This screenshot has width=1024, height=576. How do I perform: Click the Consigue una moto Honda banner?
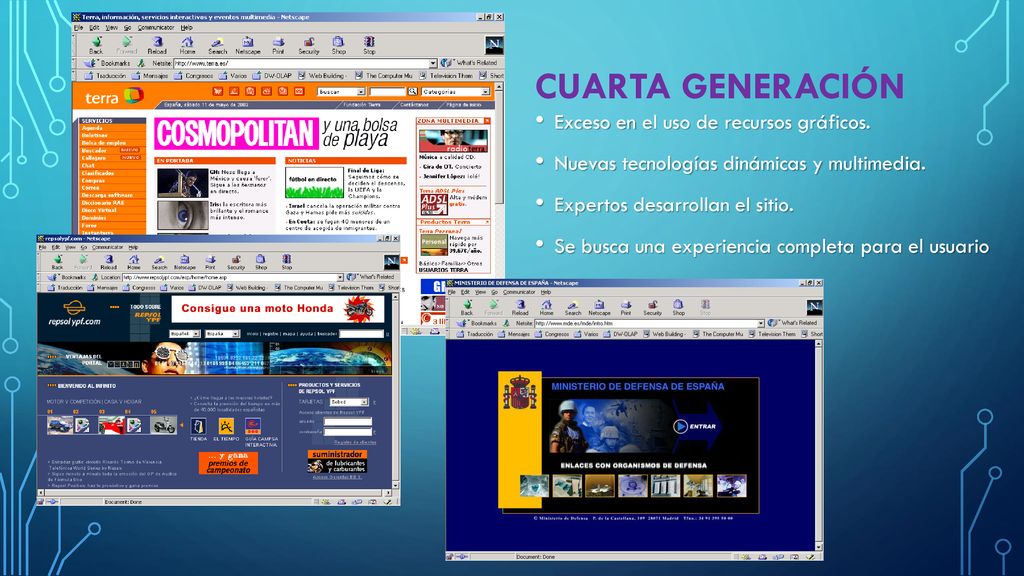point(278,309)
